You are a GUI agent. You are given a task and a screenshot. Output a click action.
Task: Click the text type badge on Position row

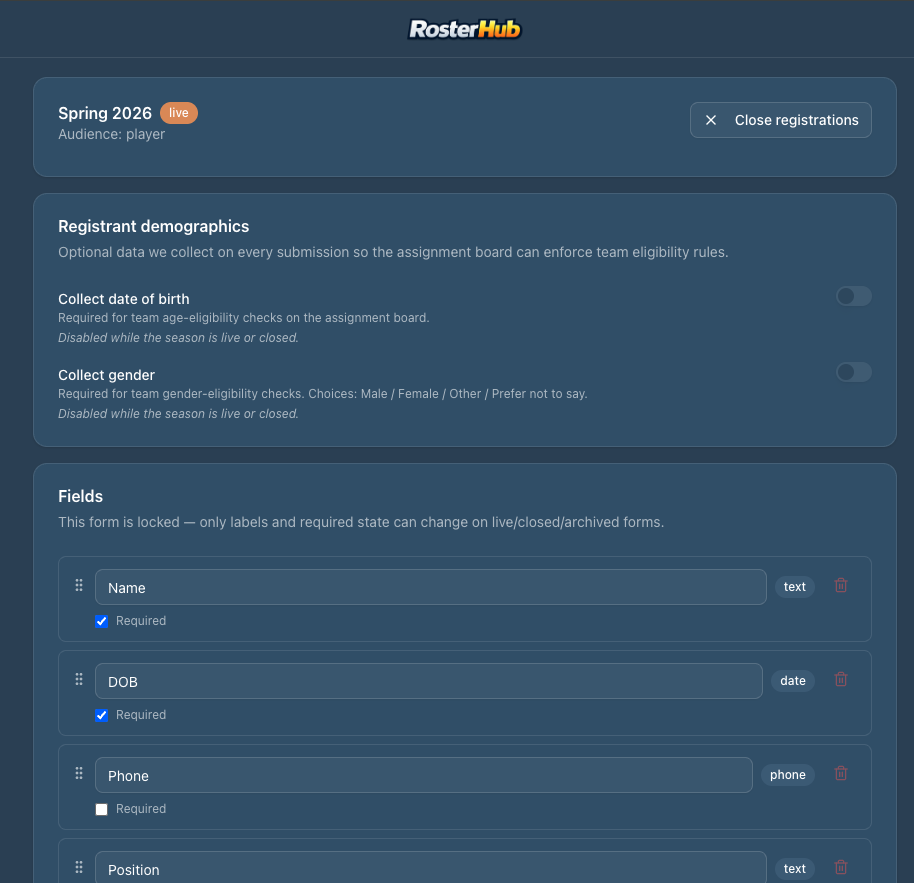pyautogui.click(x=795, y=868)
